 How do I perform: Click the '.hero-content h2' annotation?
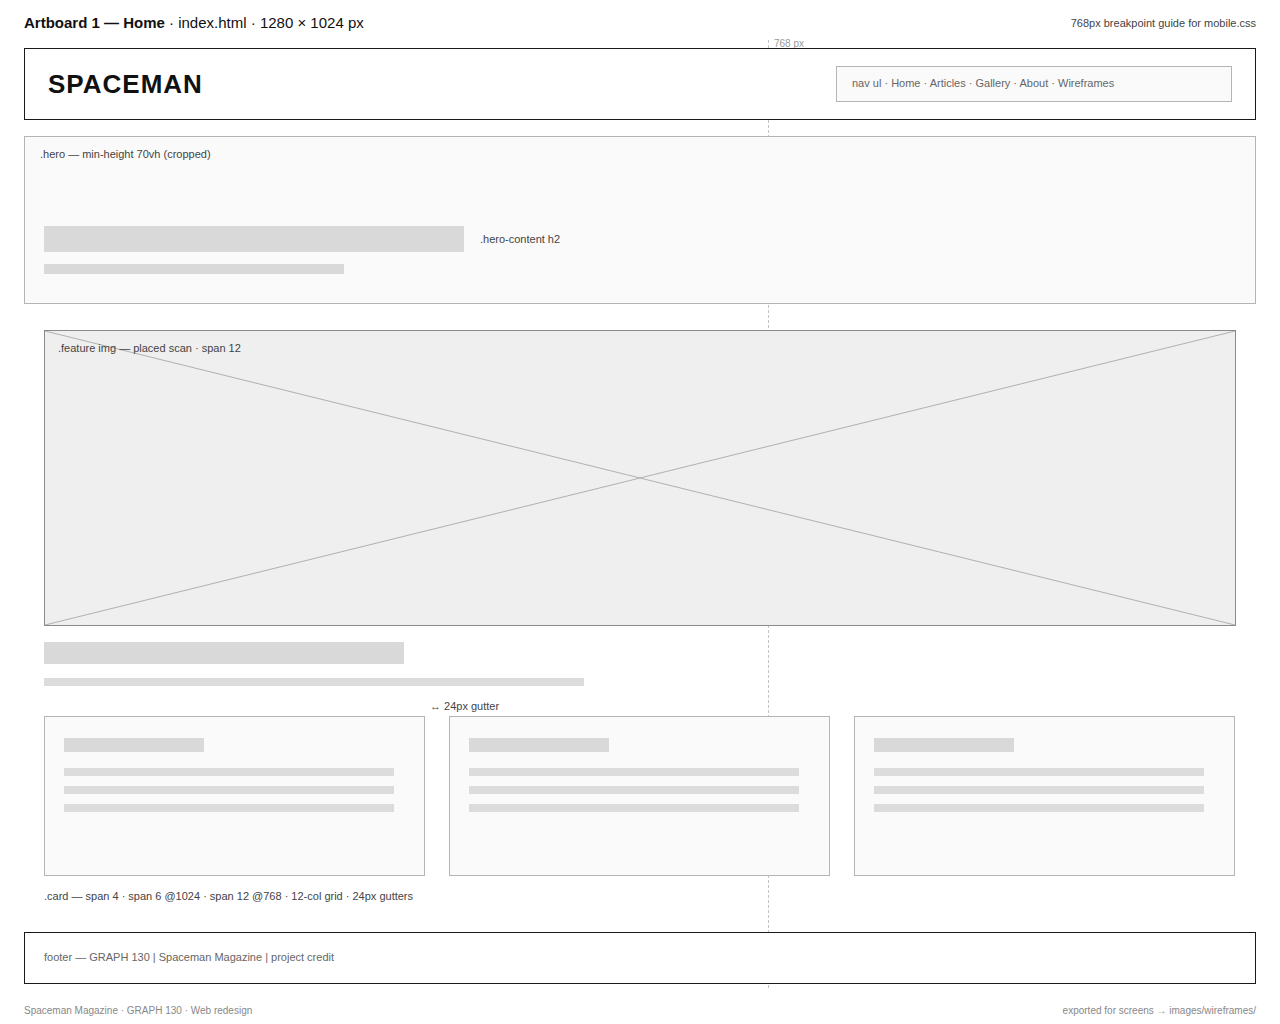[520, 239]
